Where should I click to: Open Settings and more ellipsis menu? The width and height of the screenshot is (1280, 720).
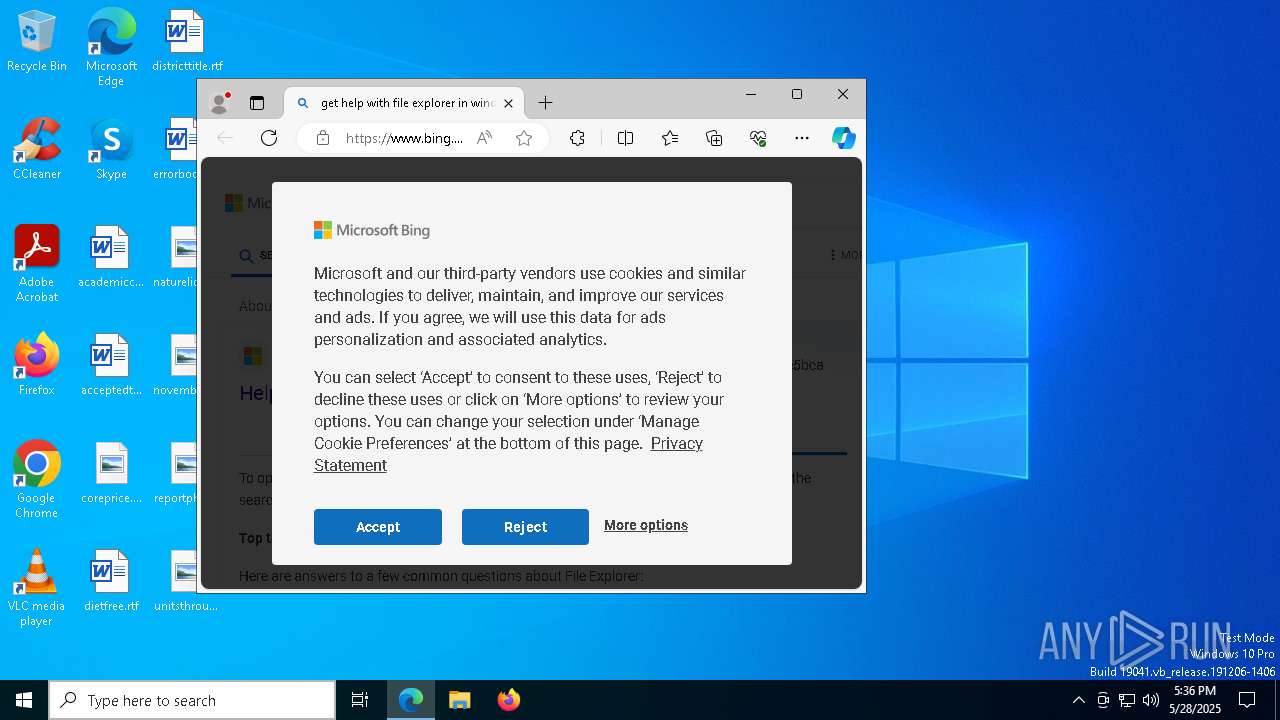(802, 138)
